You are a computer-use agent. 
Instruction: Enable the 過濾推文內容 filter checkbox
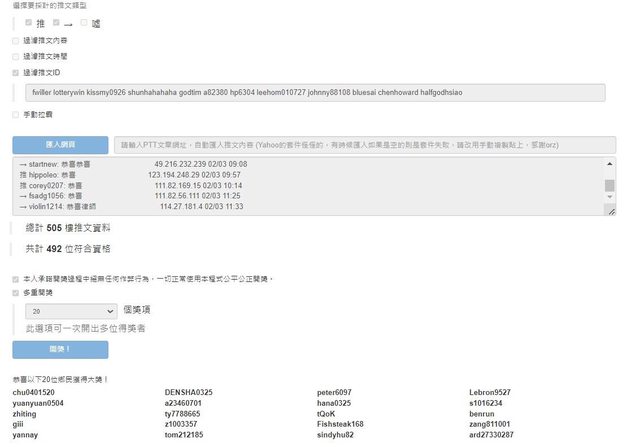coord(15,41)
